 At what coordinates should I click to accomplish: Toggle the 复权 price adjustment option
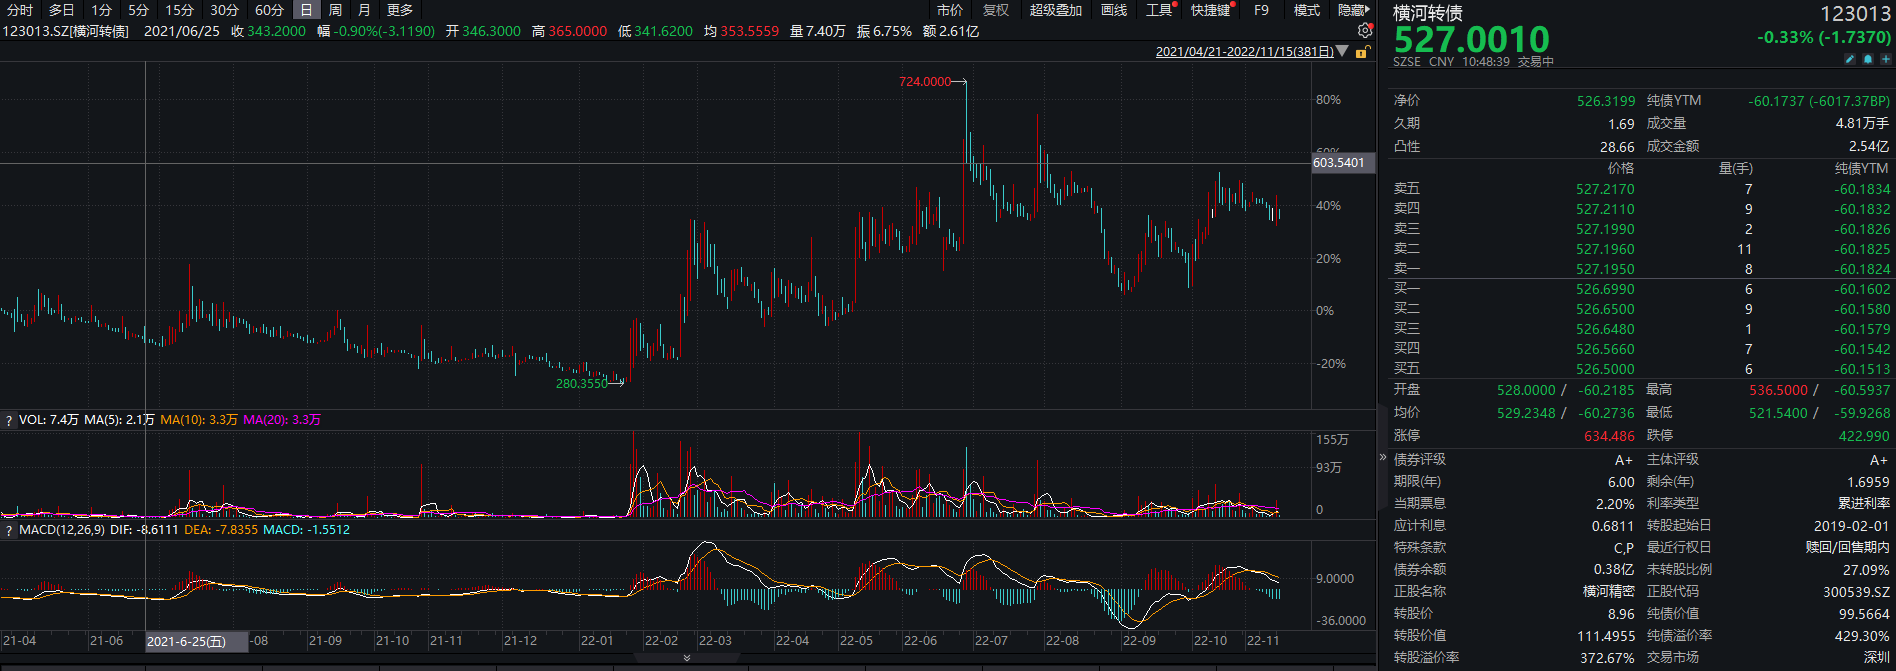pyautogui.click(x=996, y=10)
